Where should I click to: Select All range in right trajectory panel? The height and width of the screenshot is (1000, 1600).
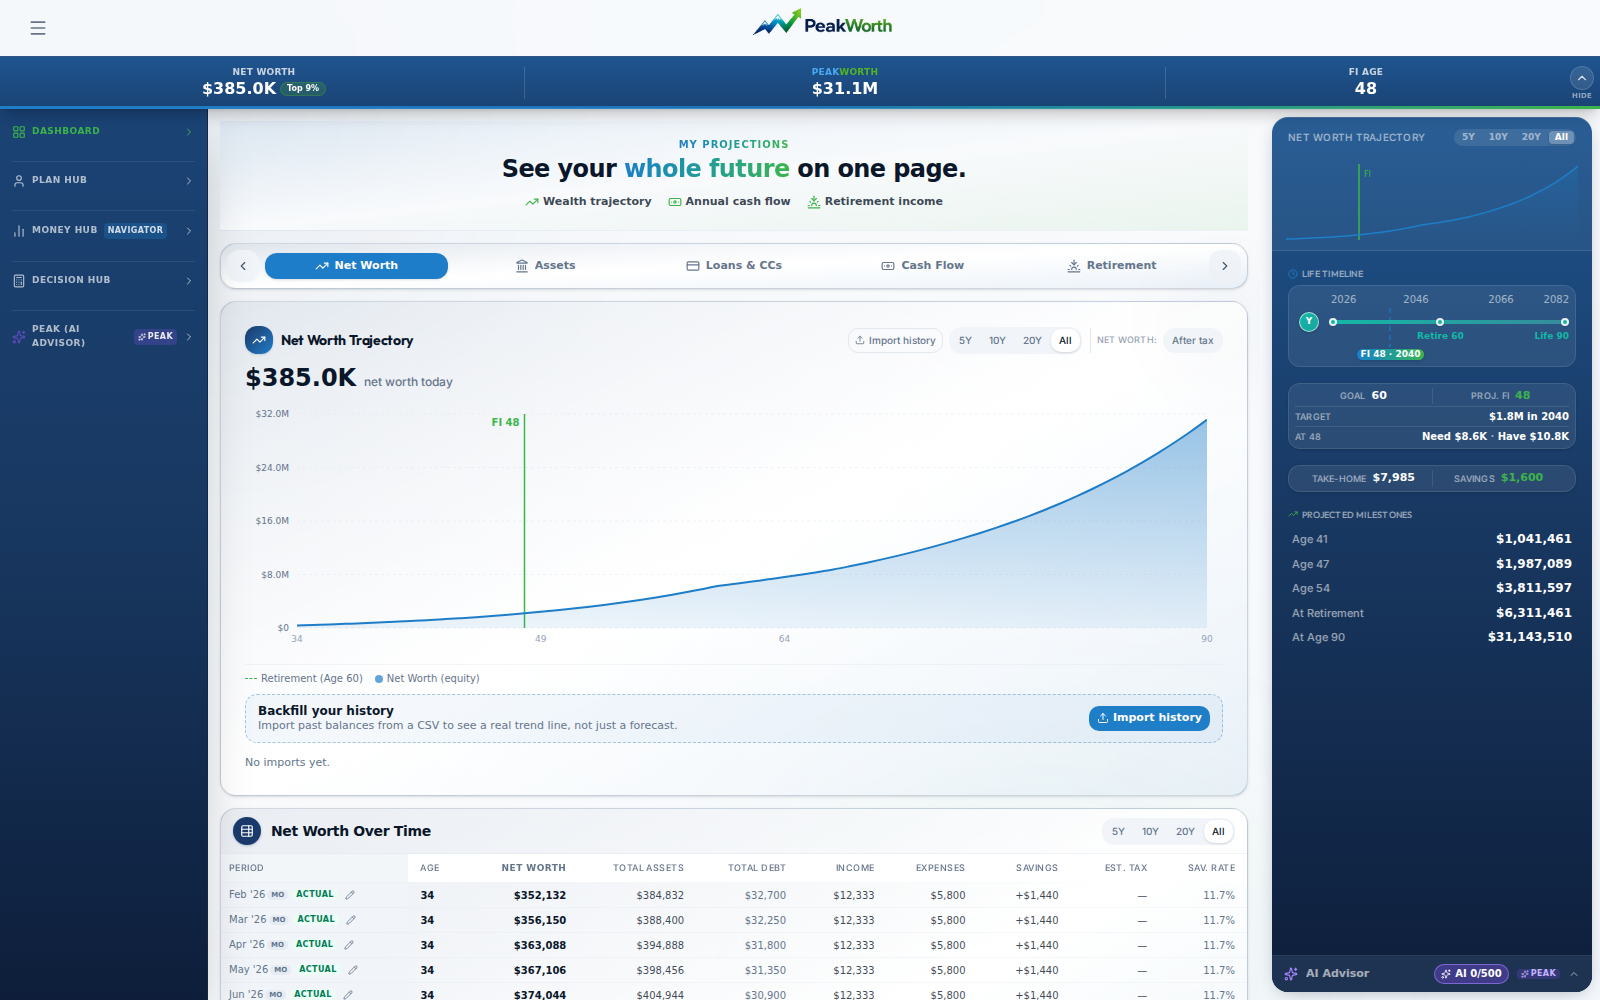pyautogui.click(x=1561, y=137)
